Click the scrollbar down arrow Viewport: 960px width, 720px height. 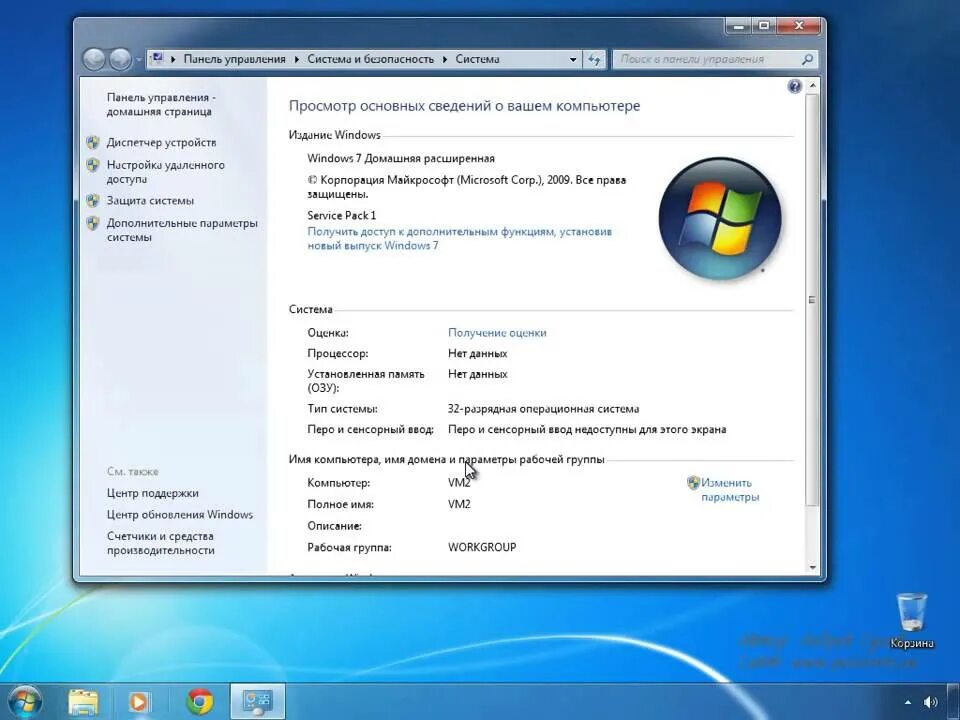[813, 567]
